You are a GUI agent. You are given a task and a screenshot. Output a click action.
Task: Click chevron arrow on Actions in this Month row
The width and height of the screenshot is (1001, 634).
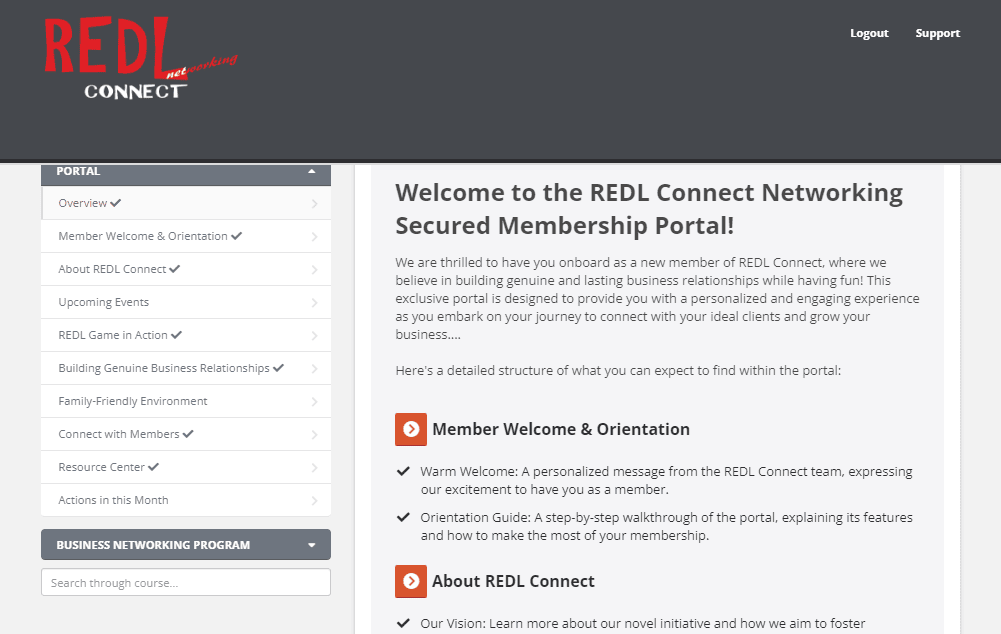coord(315,501)
